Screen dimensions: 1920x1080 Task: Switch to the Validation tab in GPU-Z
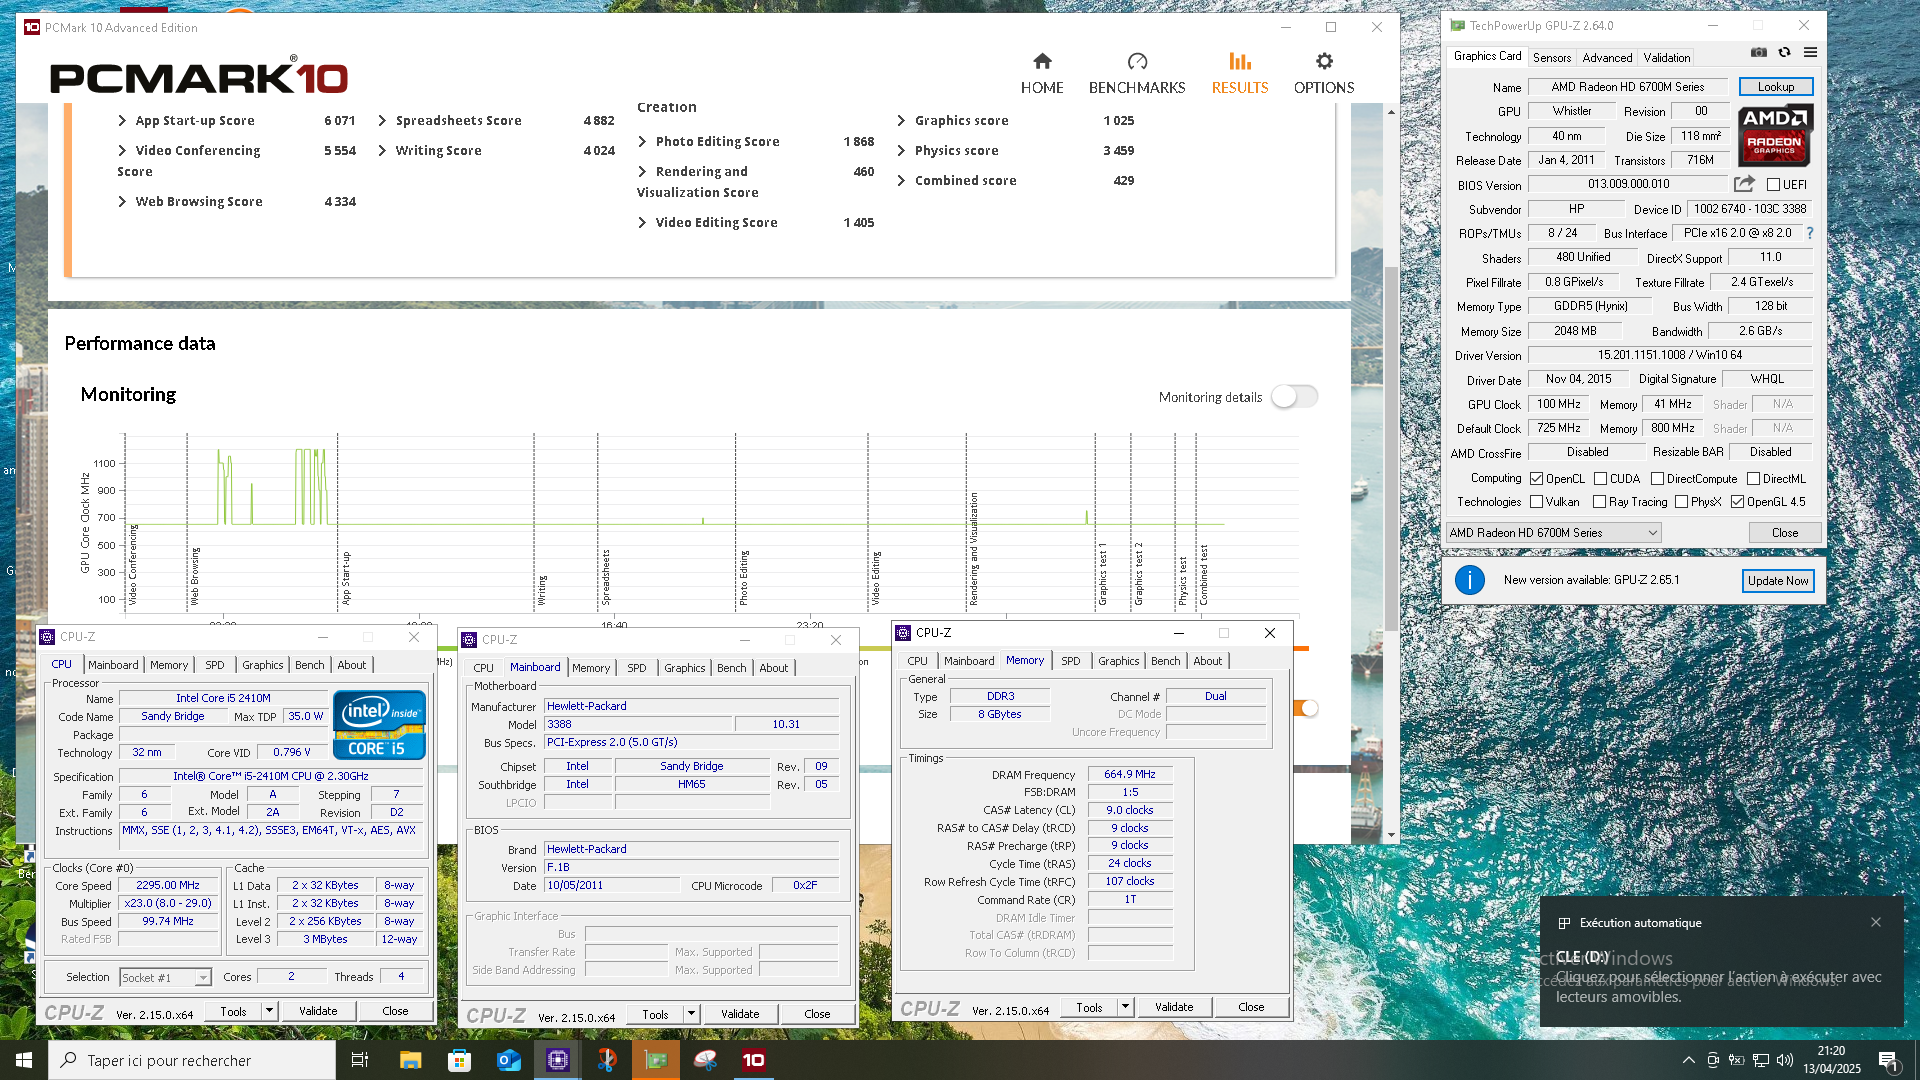[1667, 58]
